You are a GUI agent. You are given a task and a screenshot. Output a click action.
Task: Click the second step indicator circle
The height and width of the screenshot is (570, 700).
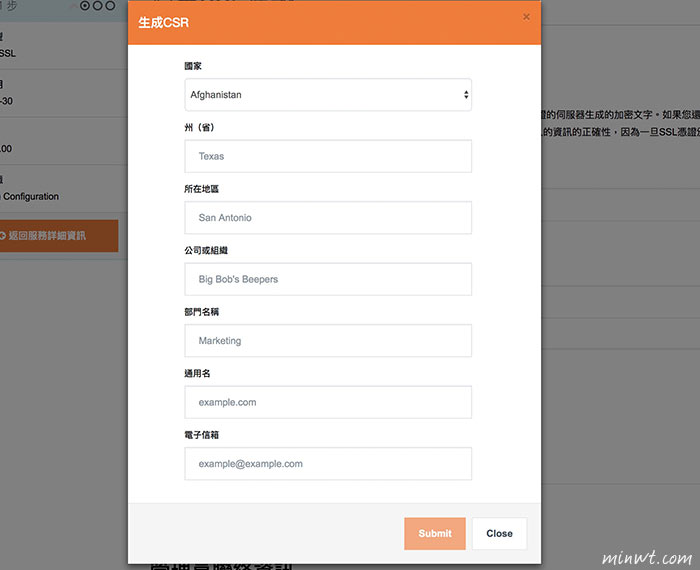point(97,6)
